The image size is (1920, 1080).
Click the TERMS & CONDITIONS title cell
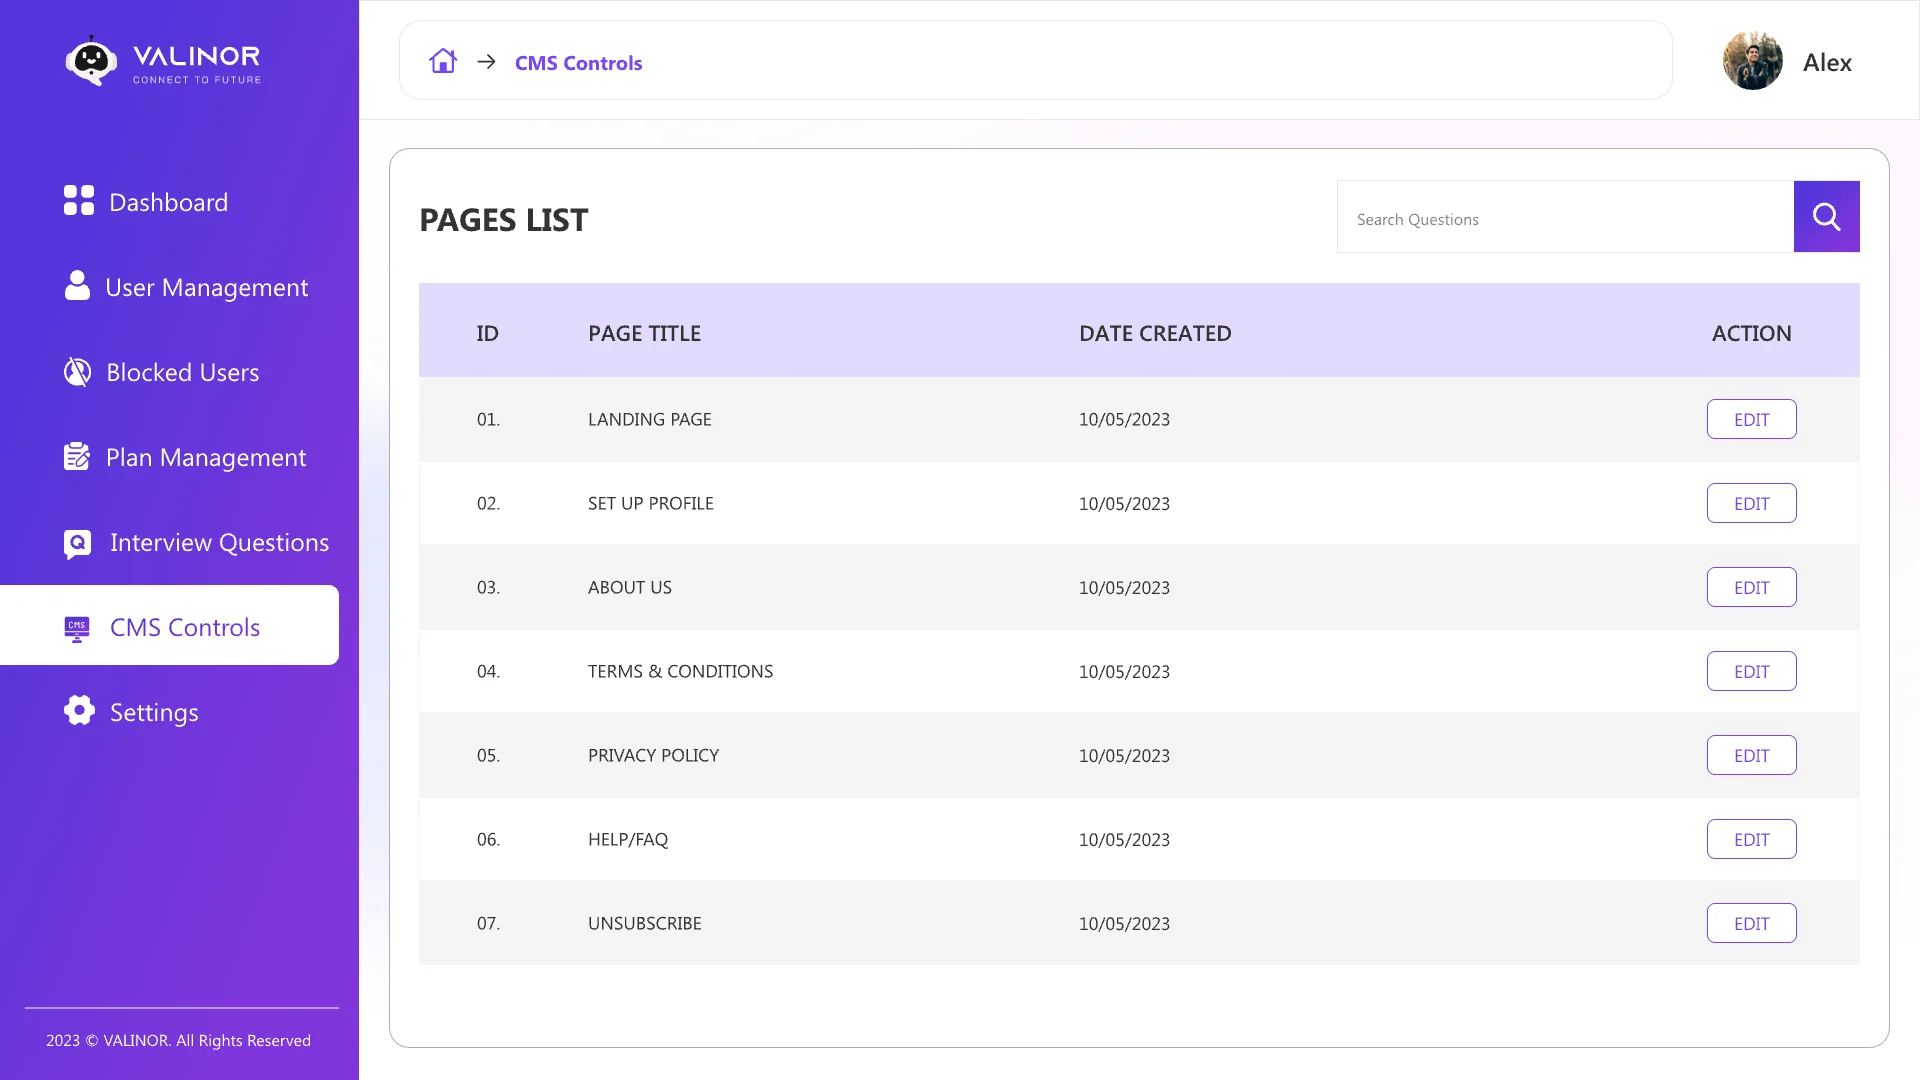click(x=680, y=671)
